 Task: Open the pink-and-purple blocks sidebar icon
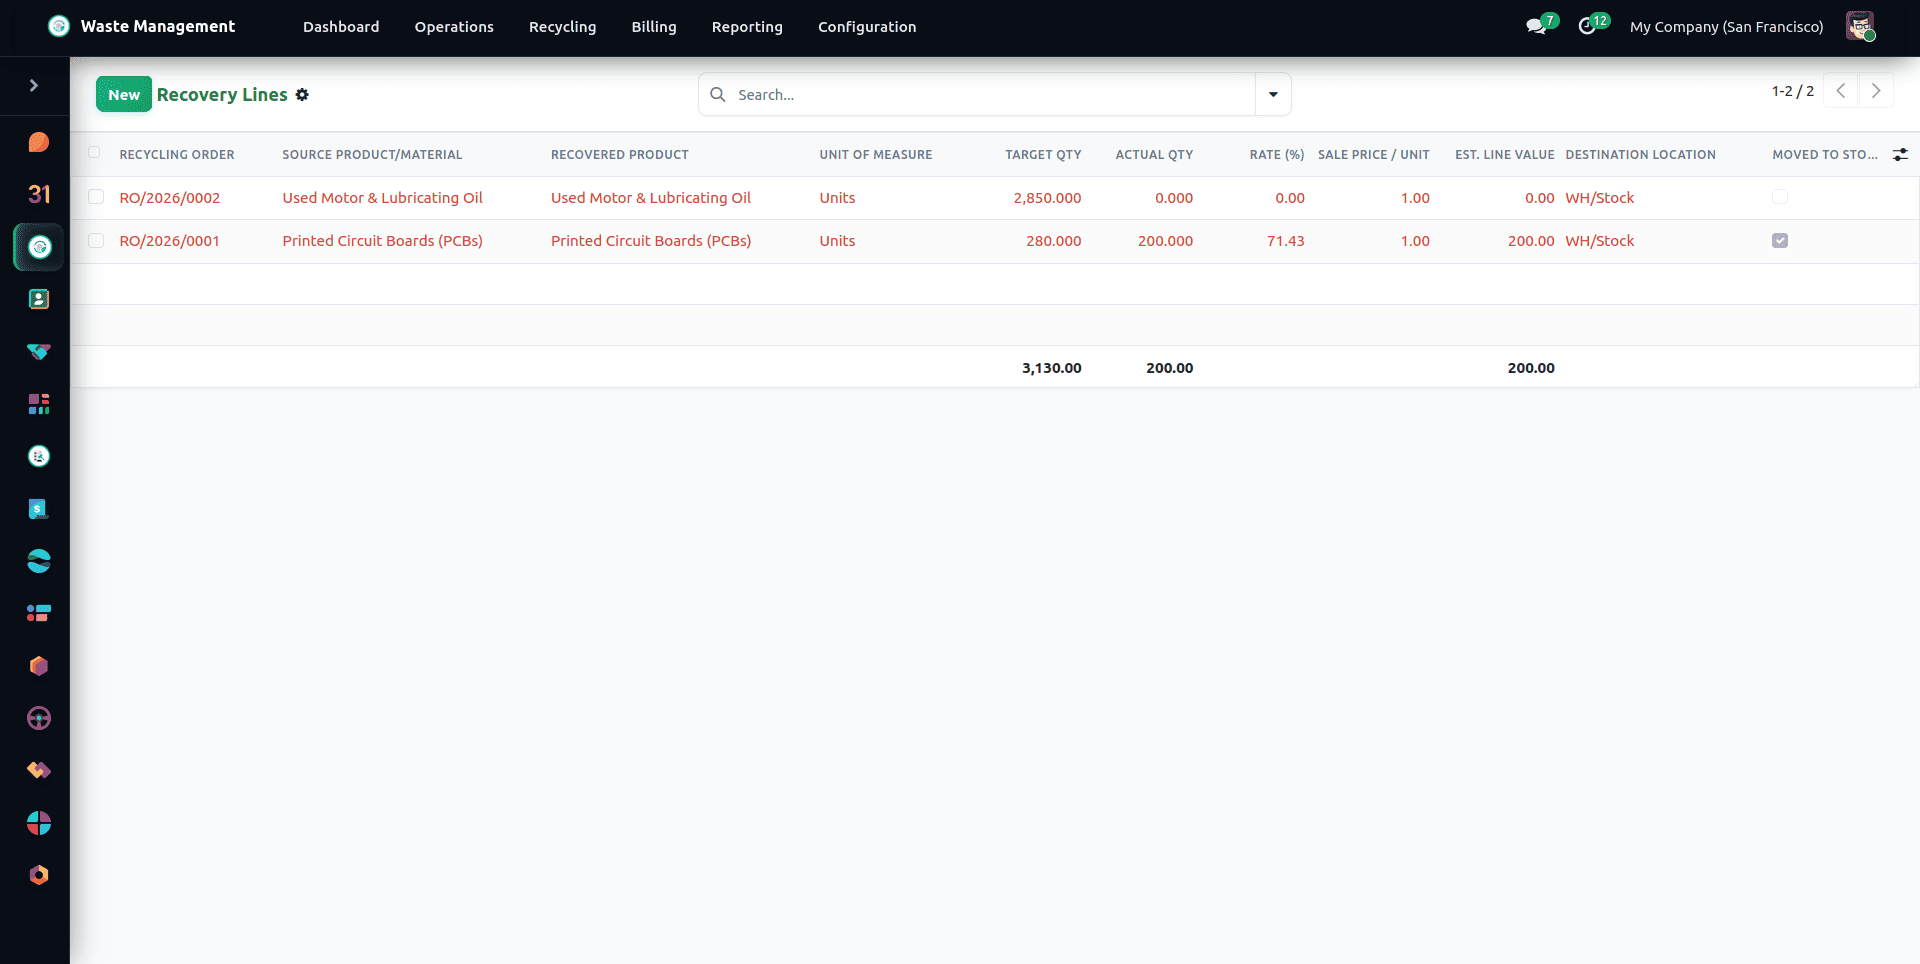click(x=39, y=404)
